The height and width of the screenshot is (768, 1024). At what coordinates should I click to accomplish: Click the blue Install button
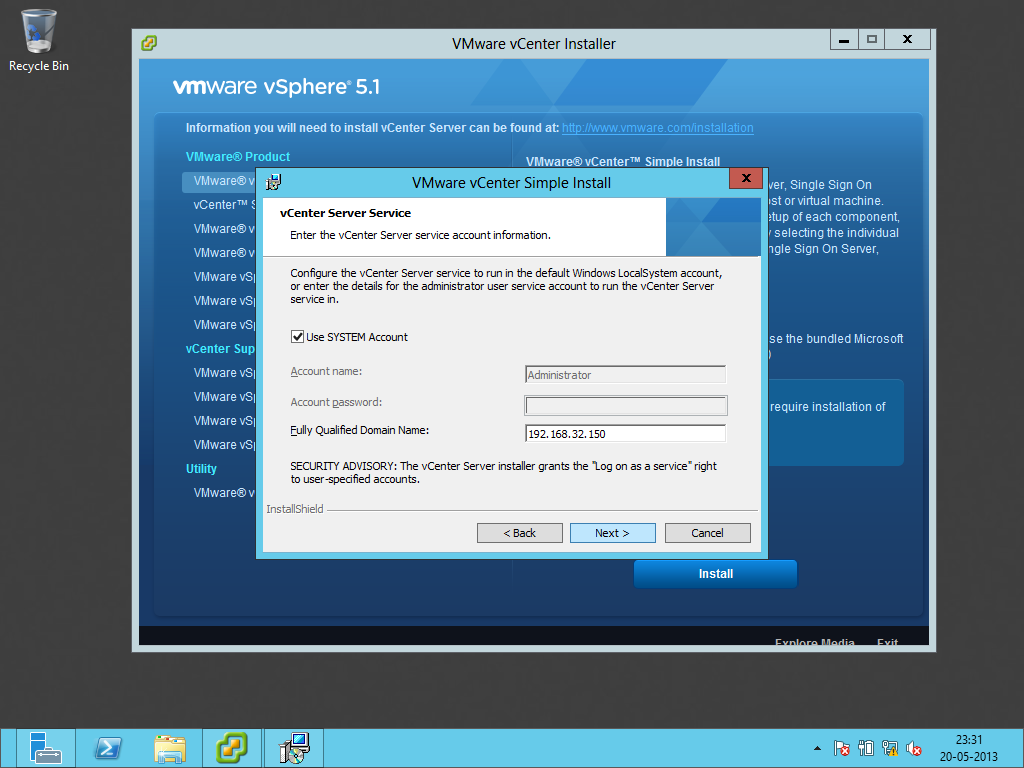pyautogui.click(x=715, y=574)
